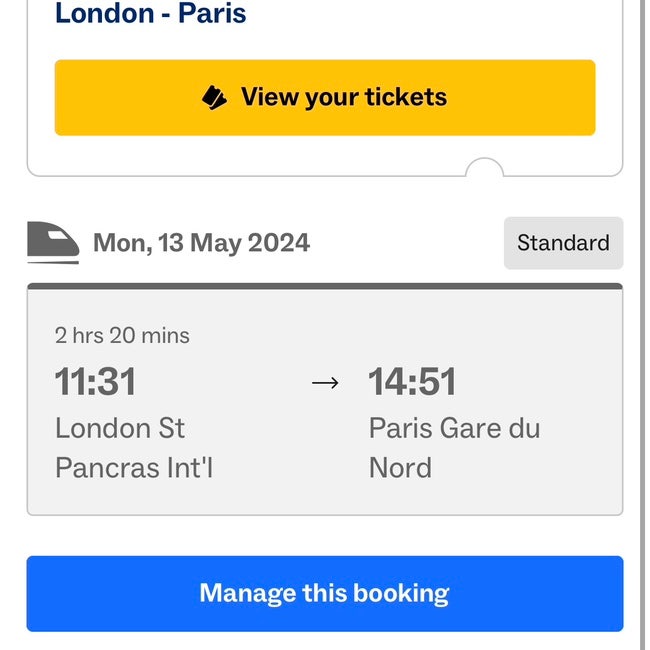Select the Standard class badge
The width and height of the screenshot is (650, 650).
pyautogui.click(x=563, y=243)
